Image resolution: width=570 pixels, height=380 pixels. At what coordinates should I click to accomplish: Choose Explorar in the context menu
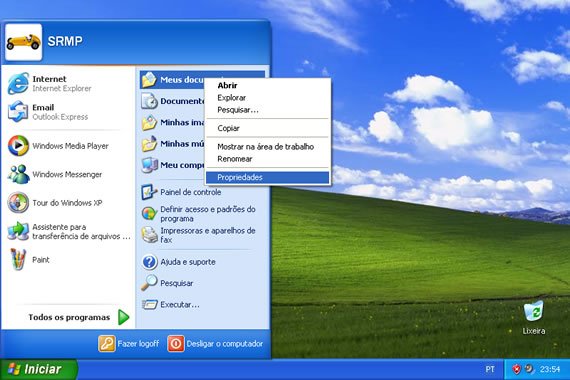268,98
